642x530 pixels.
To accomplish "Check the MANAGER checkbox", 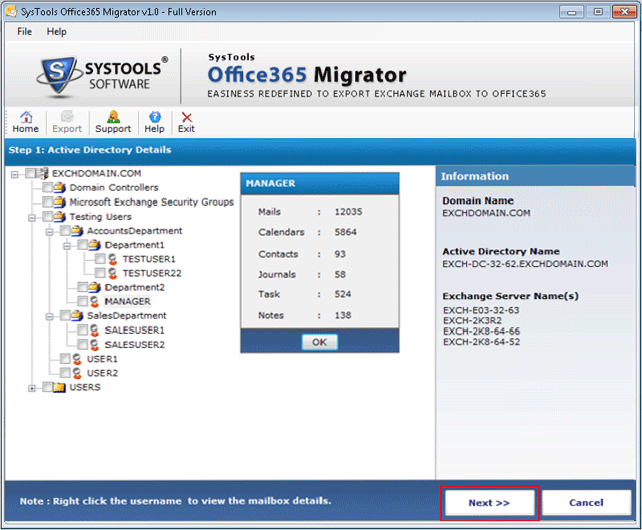I will (83, 301).
